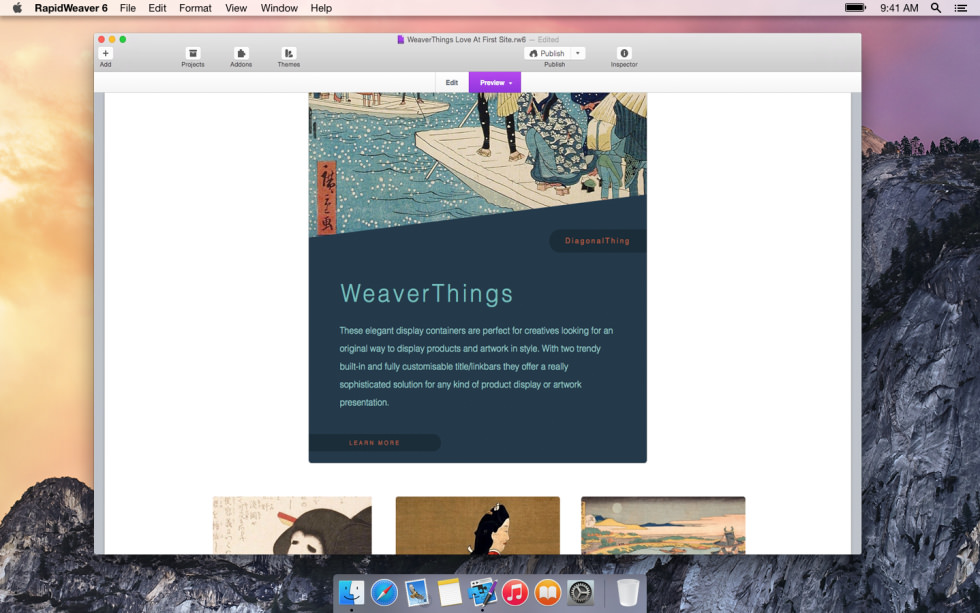This screenshot has width=980, height=613.
Task: Click the 9:41 AM clock
Action: [899, 8]
